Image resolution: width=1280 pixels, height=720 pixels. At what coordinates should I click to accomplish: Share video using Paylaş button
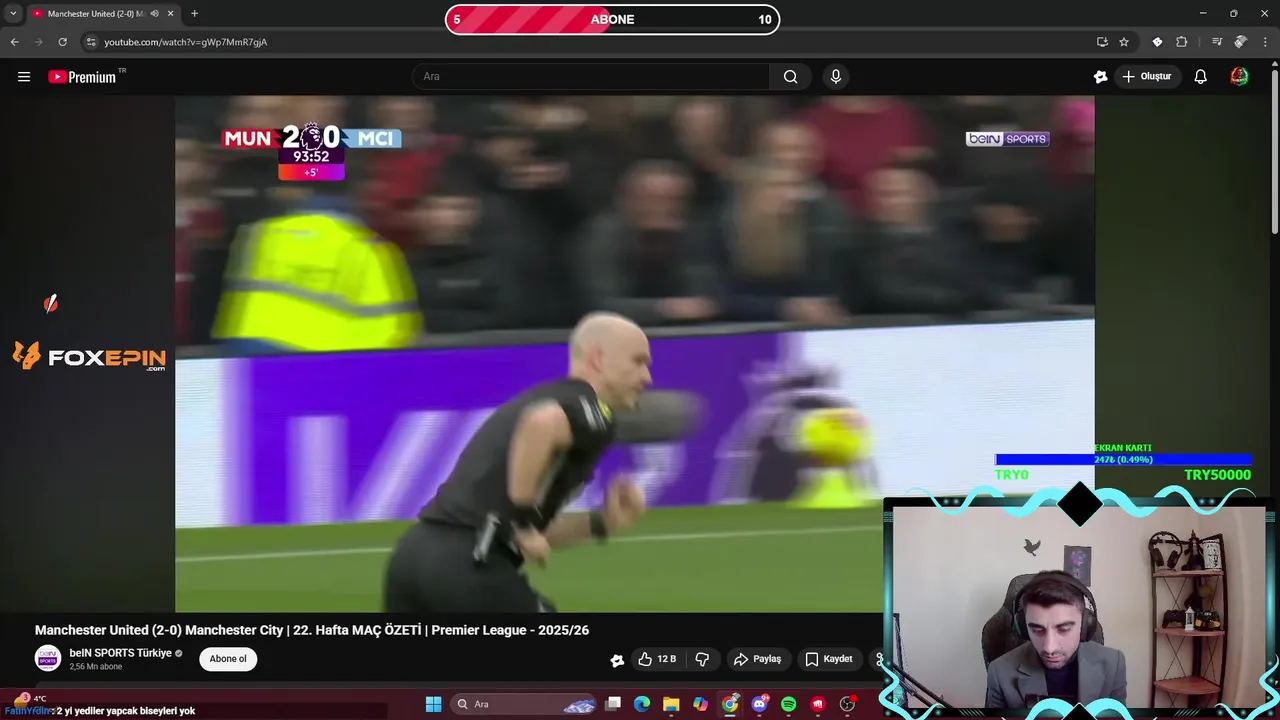pos(757,659)
